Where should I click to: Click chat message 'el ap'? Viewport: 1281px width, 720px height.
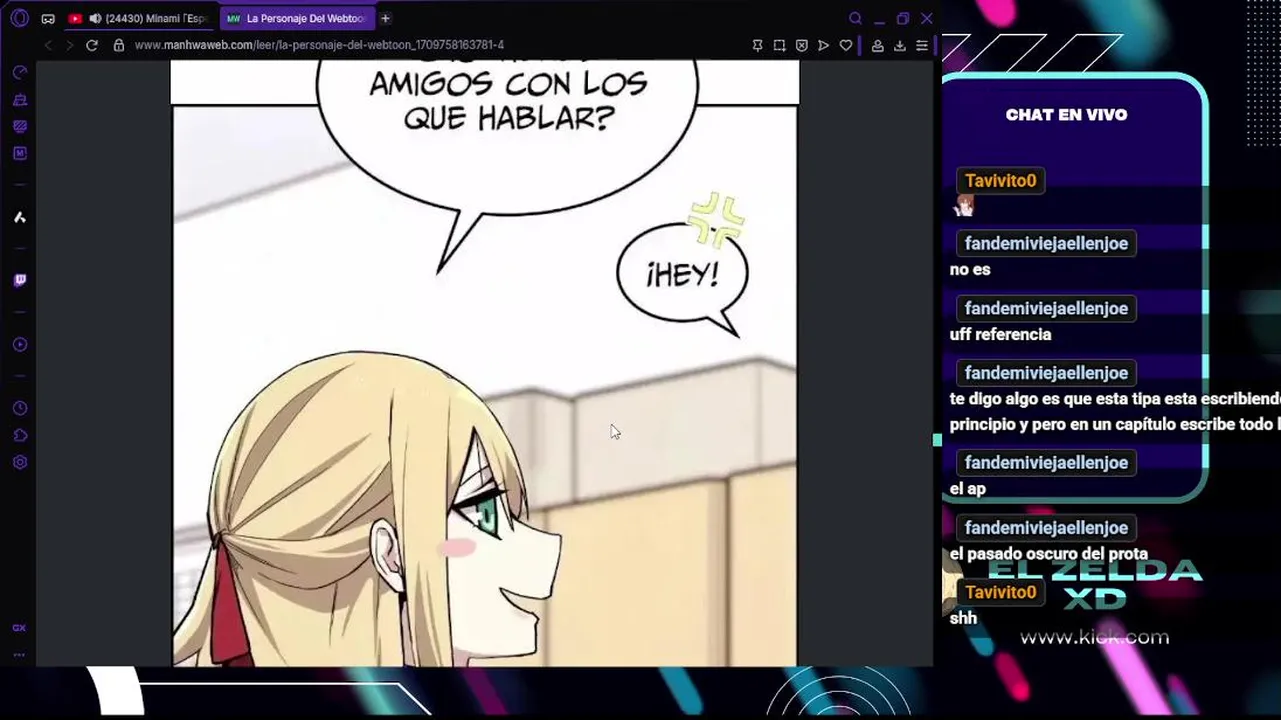pos(968,489)
